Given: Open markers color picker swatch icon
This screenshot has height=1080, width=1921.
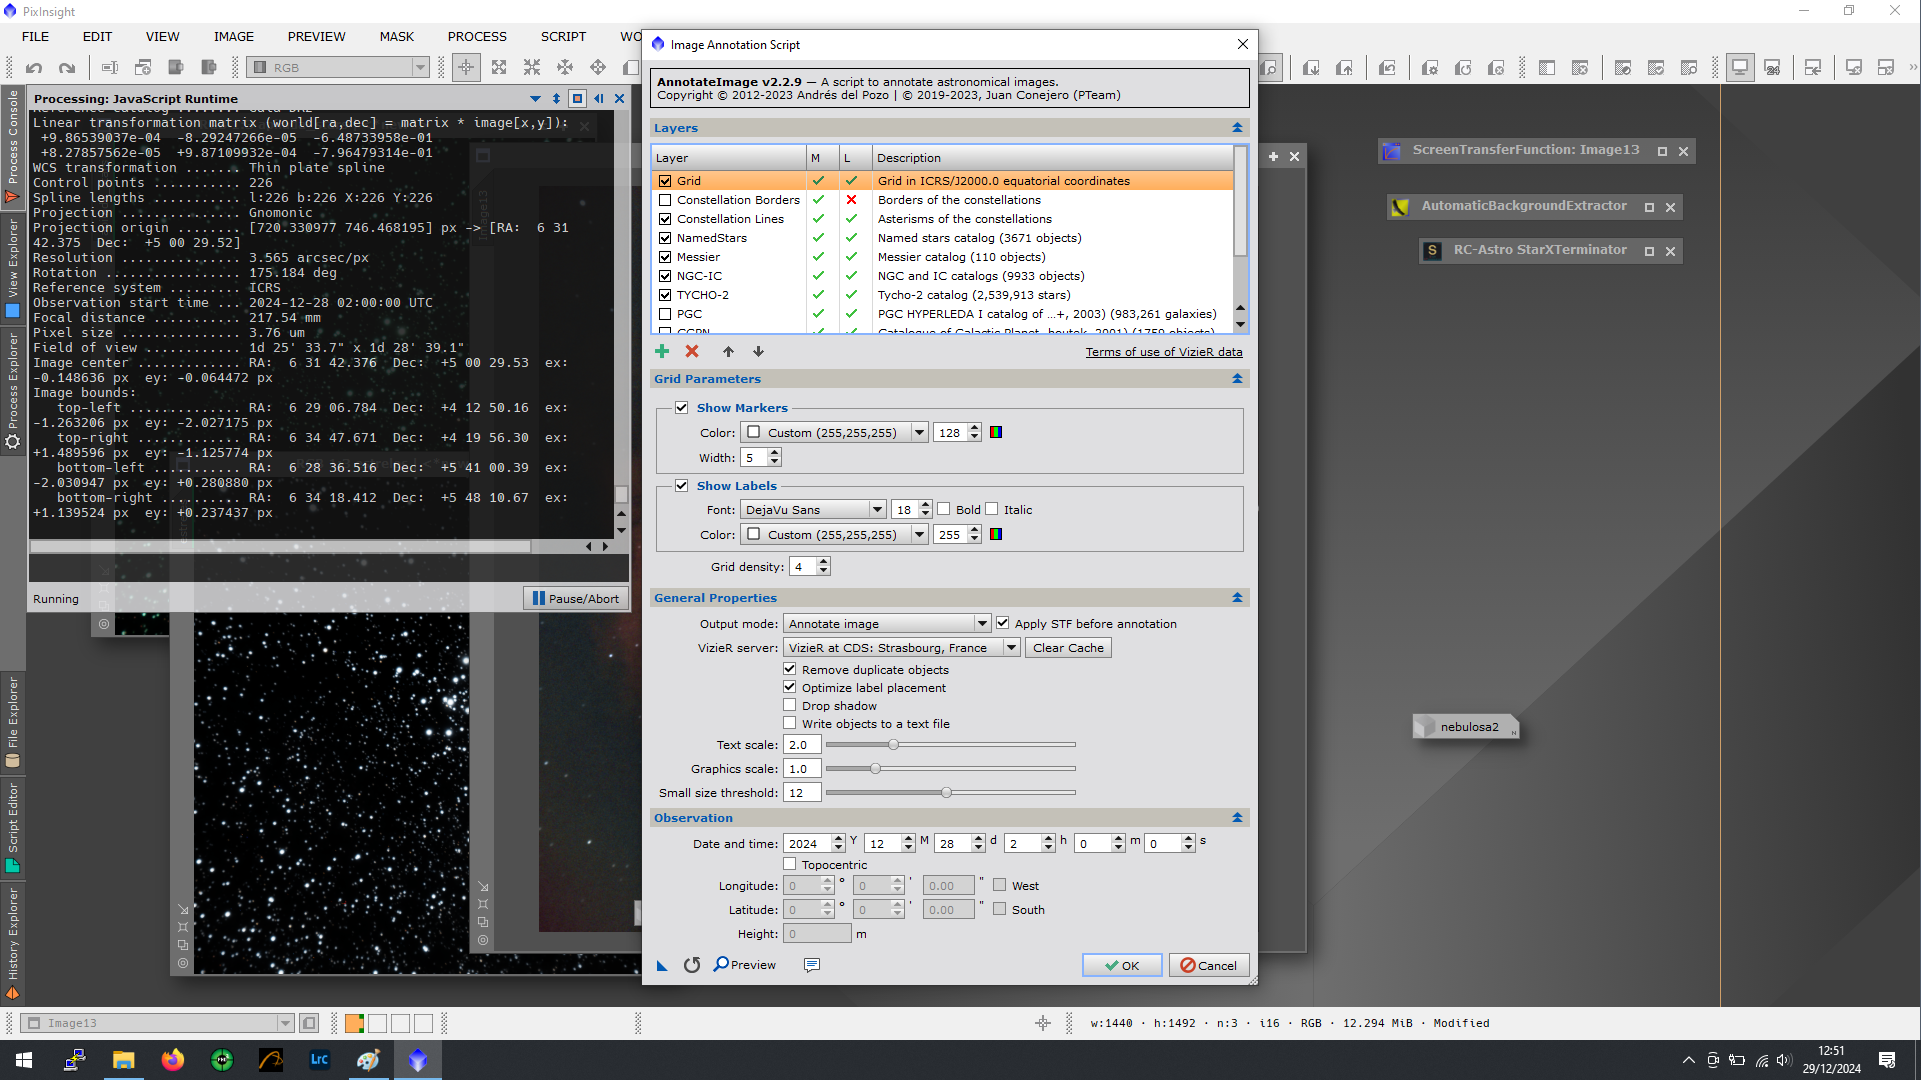Looking at the screenshot, I should 996,432.
